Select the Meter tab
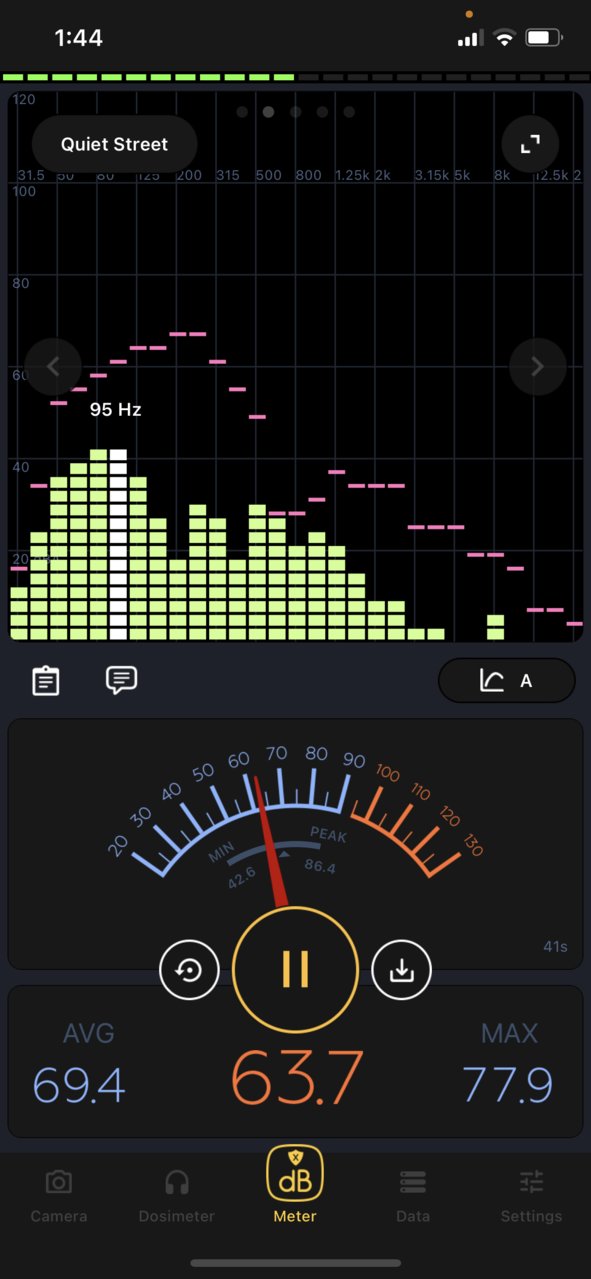Screen dimensions: 591x1279 point(295,1187)
